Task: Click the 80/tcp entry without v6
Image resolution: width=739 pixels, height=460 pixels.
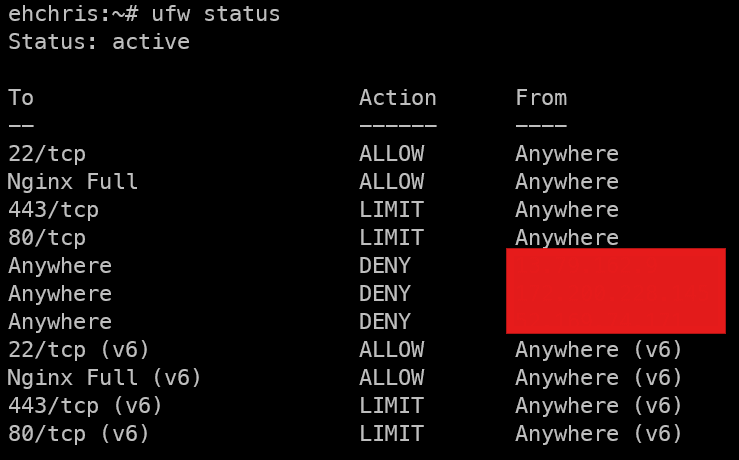Action: click(x=47, y=238)
